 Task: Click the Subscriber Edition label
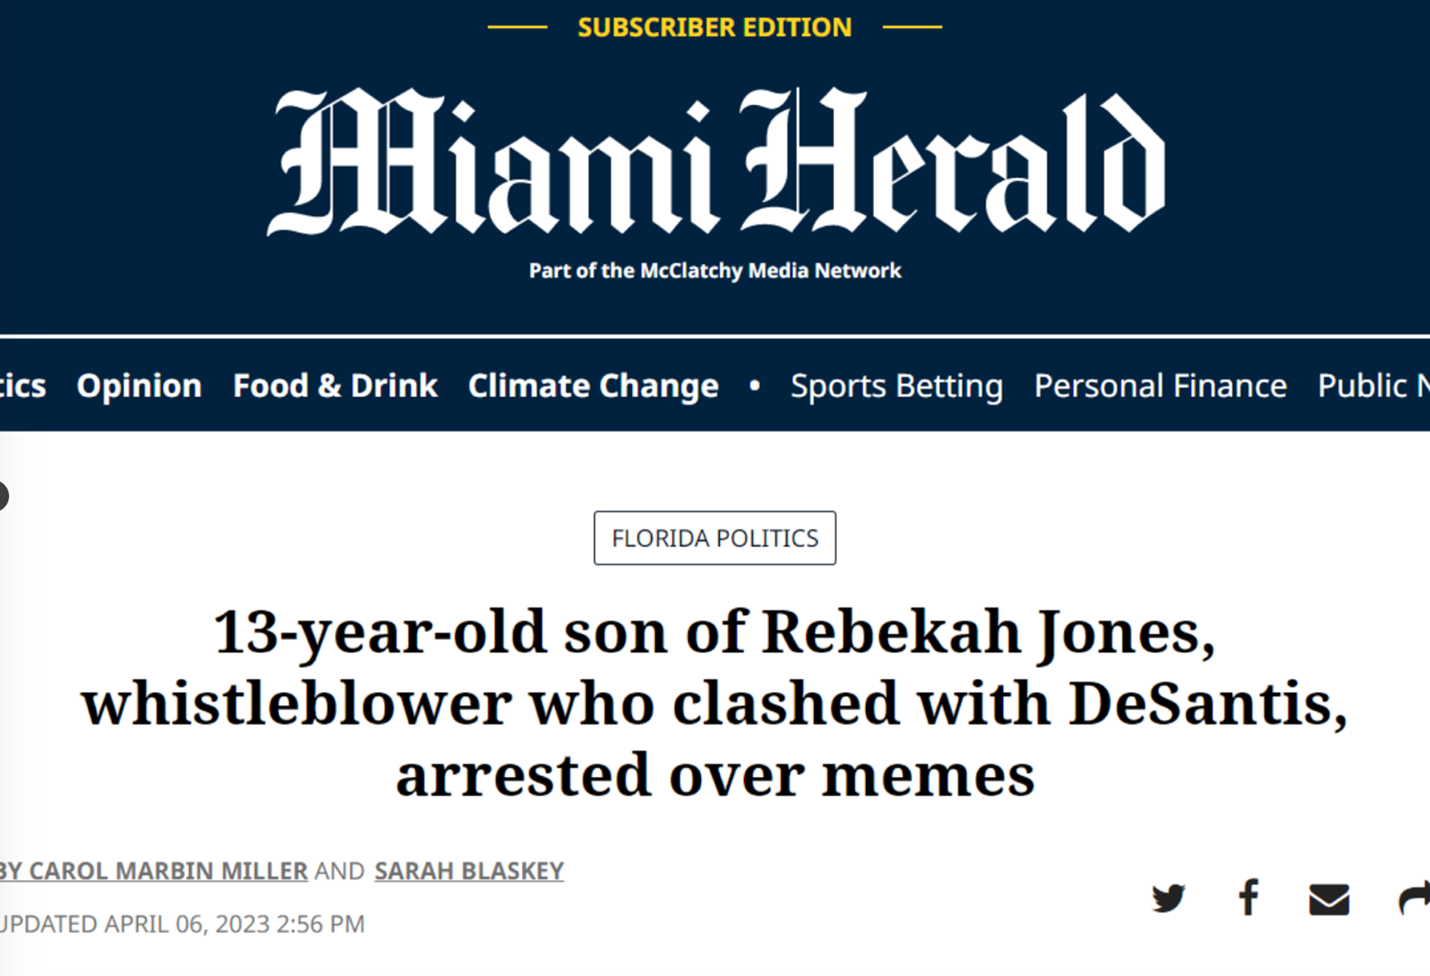(x=715, y=27)
